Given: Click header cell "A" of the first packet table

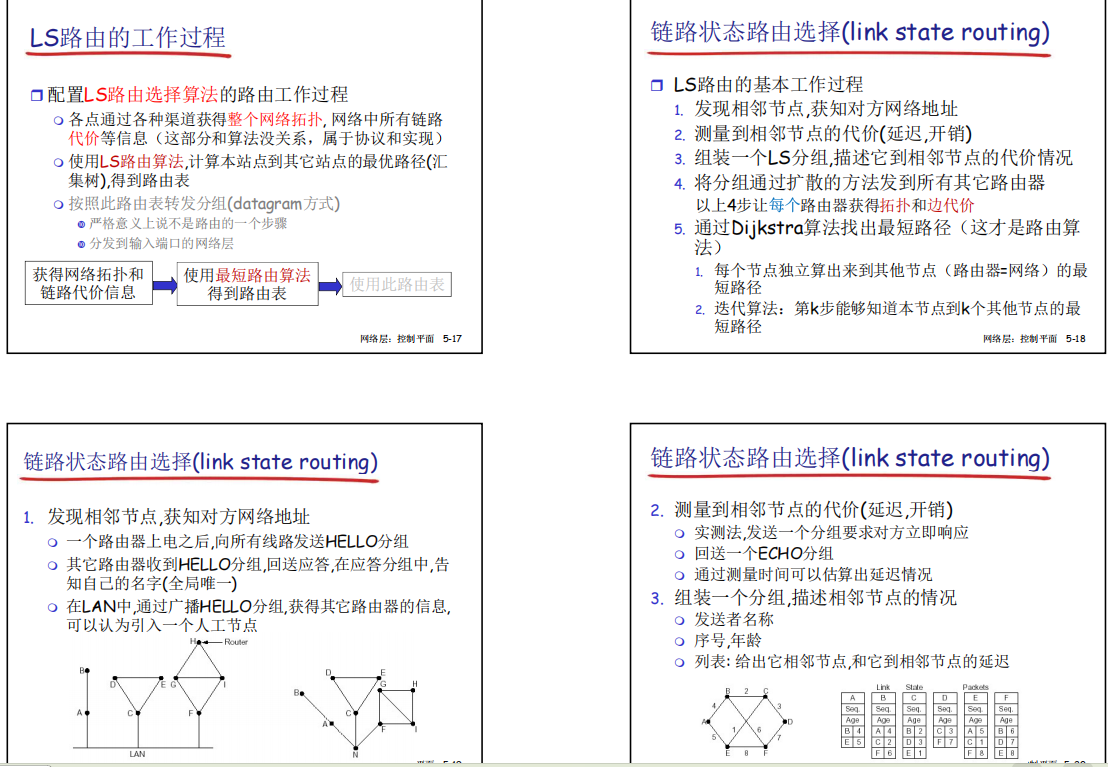Looking at the screenshot, I should 852,698.
